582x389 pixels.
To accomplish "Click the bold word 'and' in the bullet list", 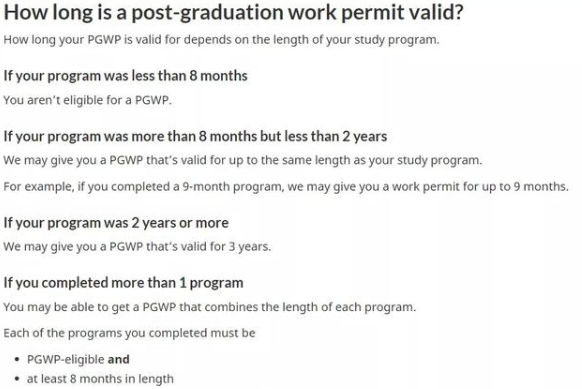I will point(118,359).
